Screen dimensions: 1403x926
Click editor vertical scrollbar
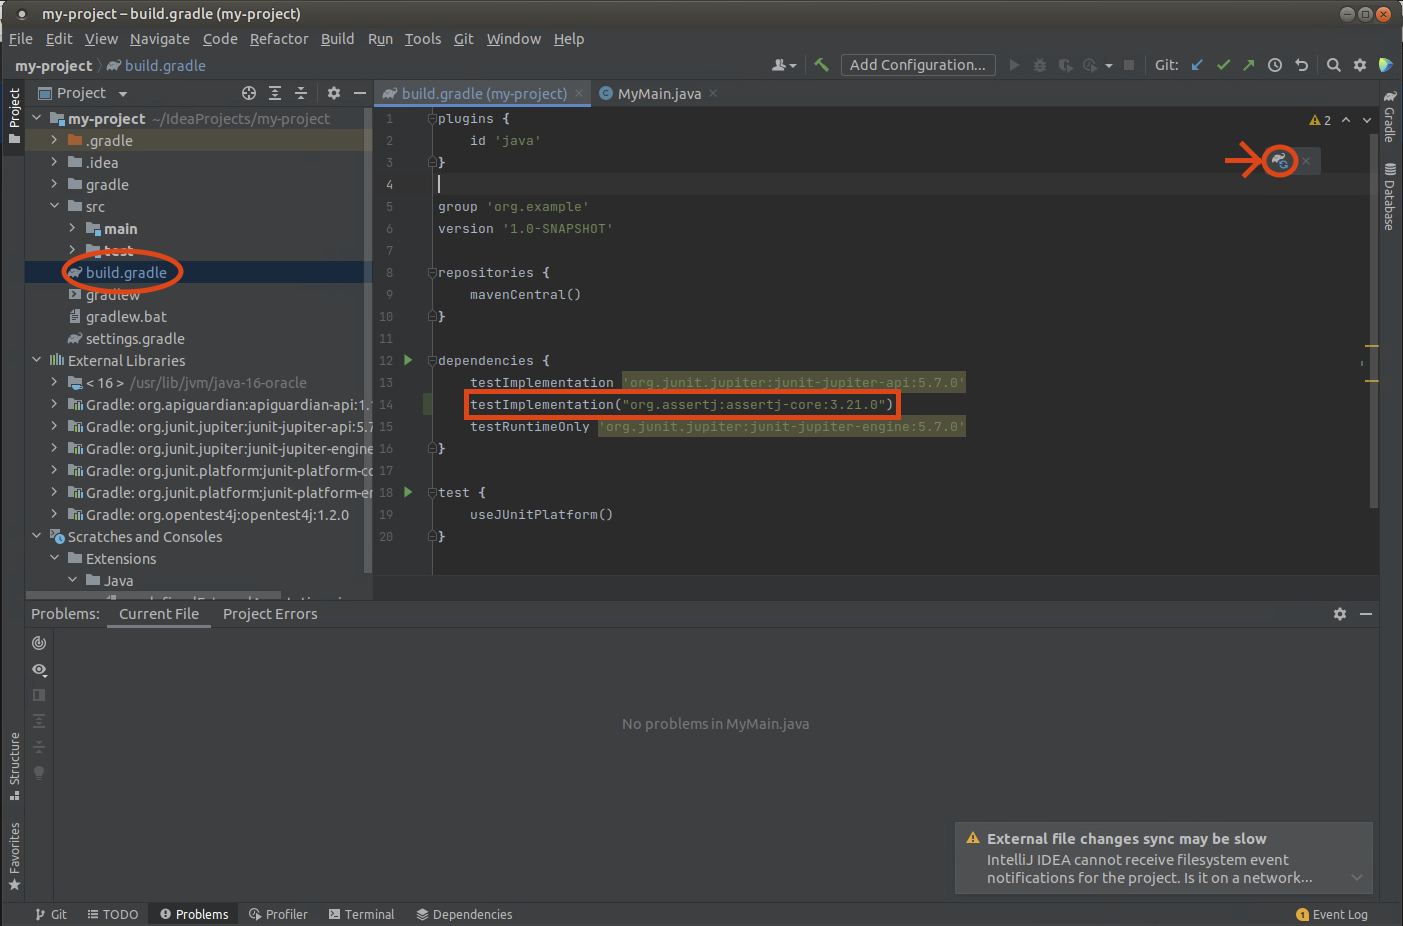pyautogui.click(x=1373, y=320)
